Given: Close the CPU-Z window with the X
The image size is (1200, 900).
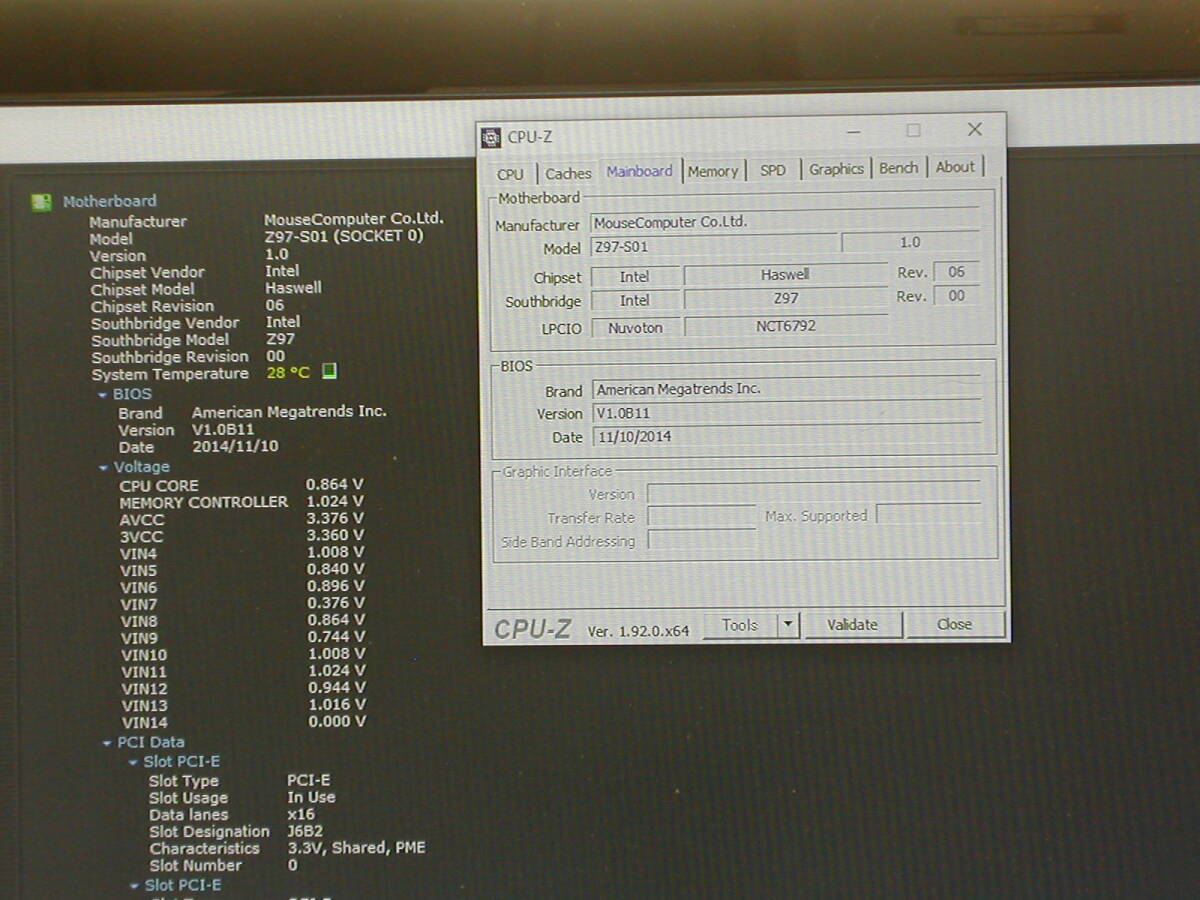Looking at the screenshot, I should (975, 130).
